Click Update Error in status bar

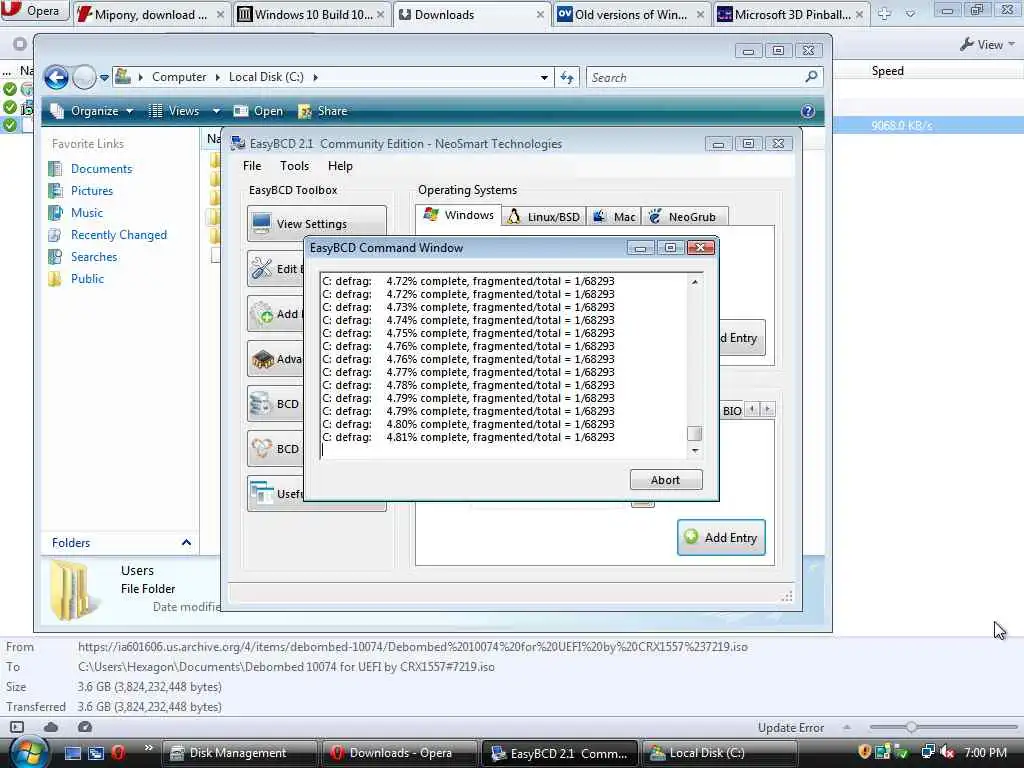coord(791,728)
